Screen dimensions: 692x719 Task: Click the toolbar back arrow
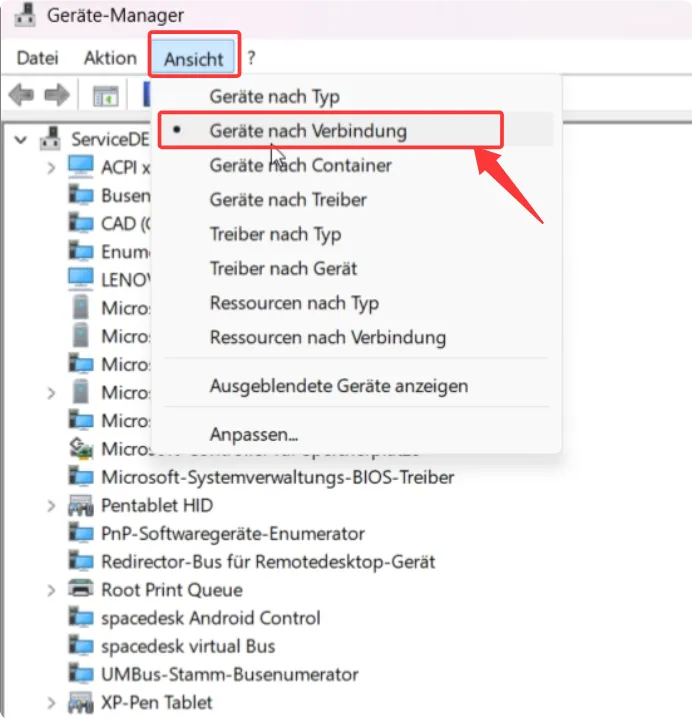(x=21, y=95)
